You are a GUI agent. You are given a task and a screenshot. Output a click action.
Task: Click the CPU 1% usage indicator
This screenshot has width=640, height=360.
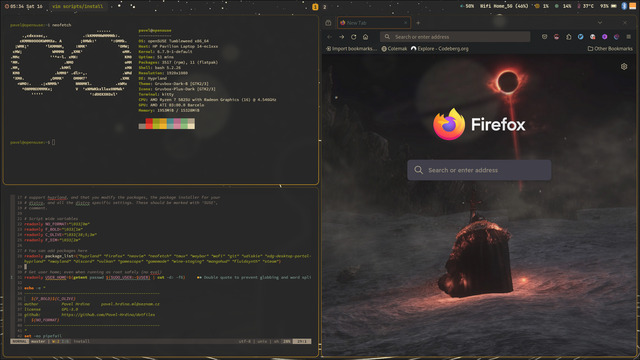tap(542, 6)
